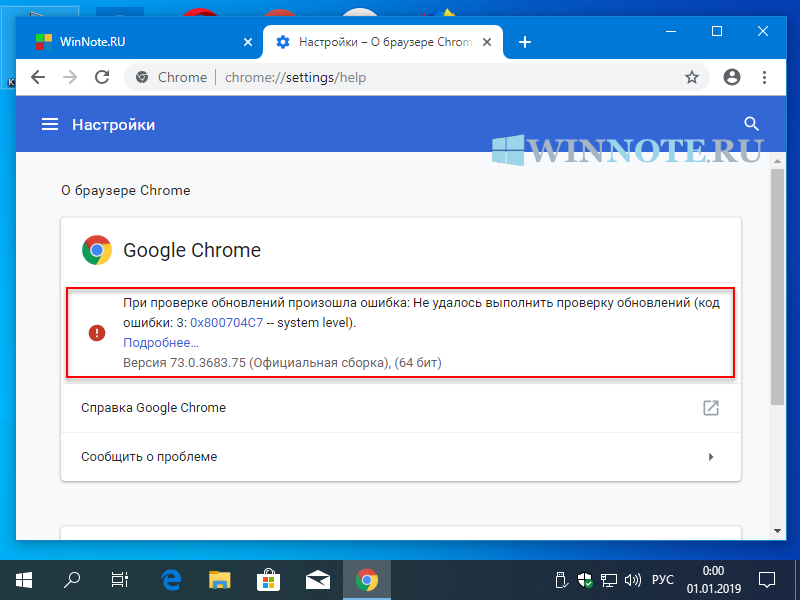Open the Action Center notification icon
The height and width of the screenshot is (600, 800).
coord(766,580)
